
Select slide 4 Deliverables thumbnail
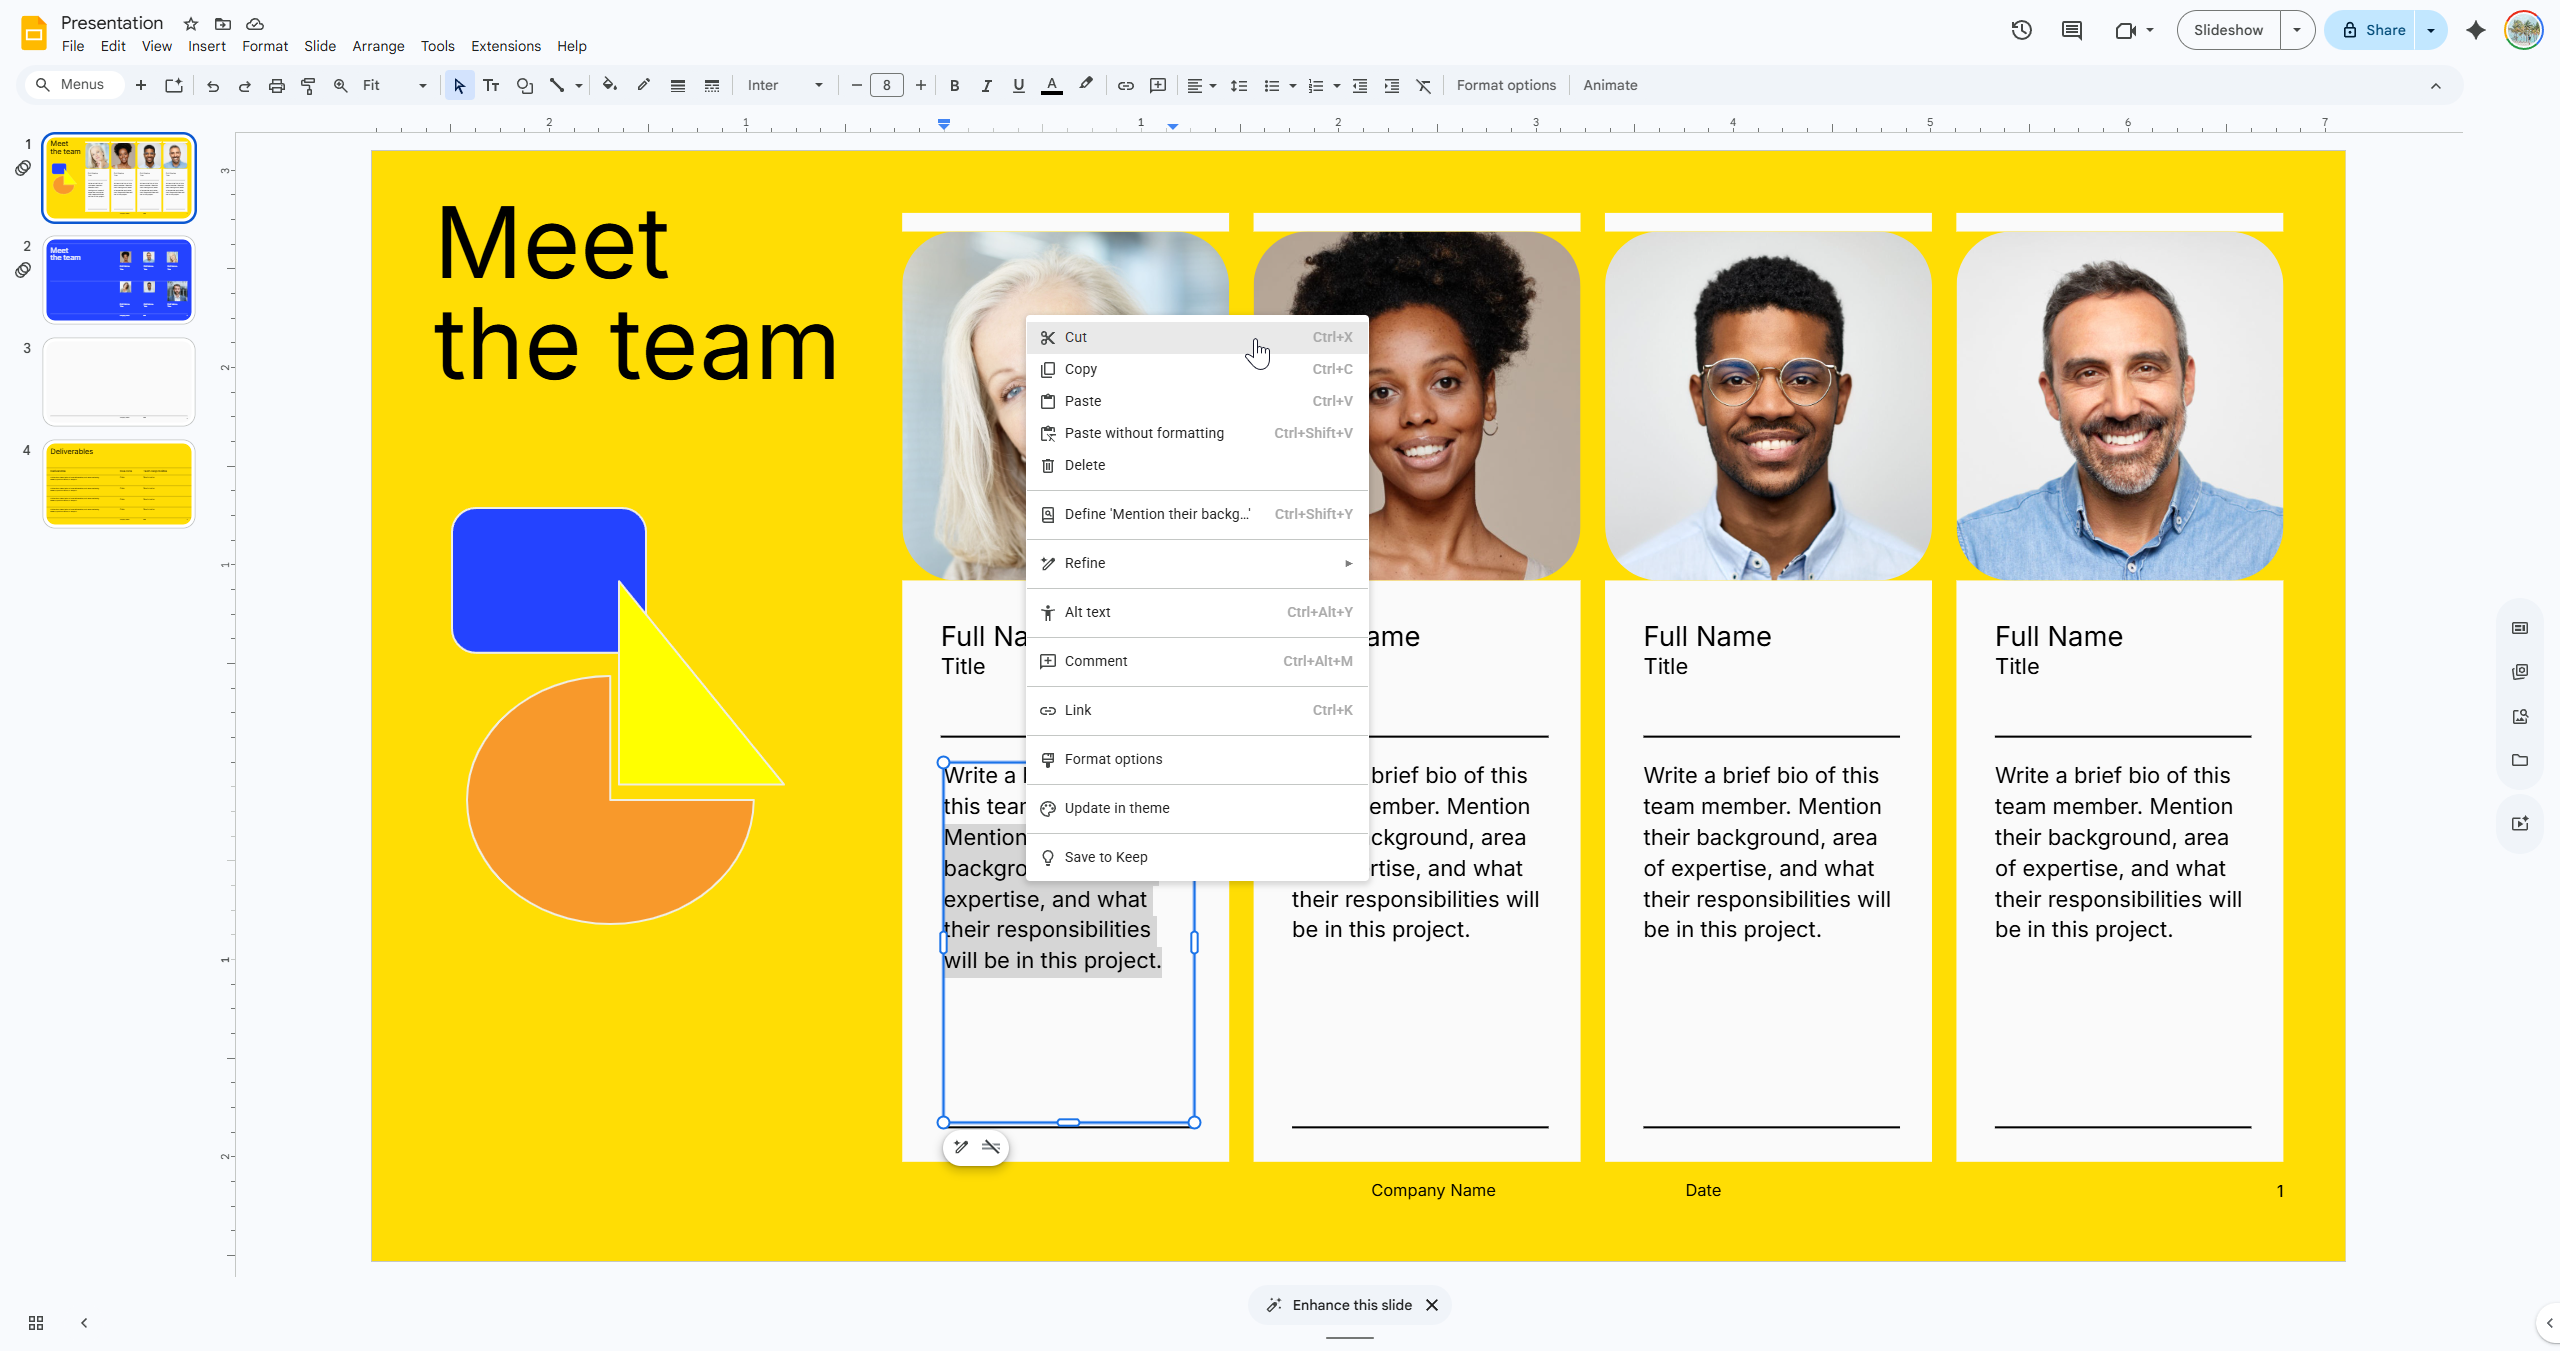point(119,484)
